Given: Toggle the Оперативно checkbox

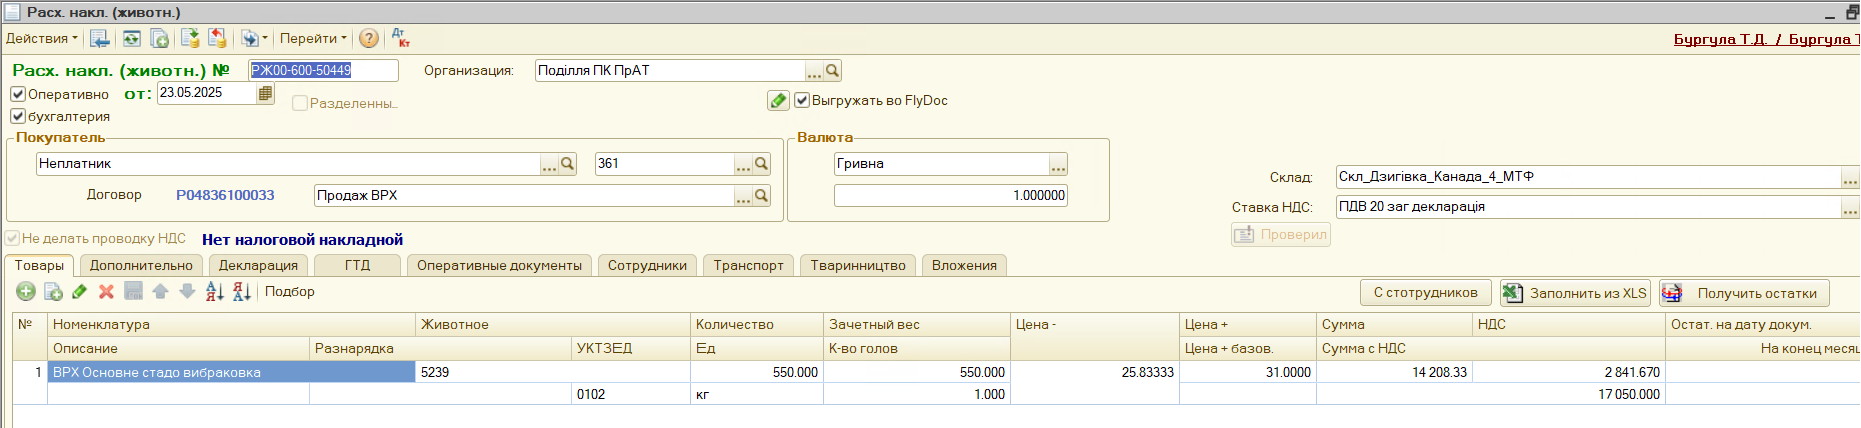Looking at the screenshot, I should tap(18, 94).
